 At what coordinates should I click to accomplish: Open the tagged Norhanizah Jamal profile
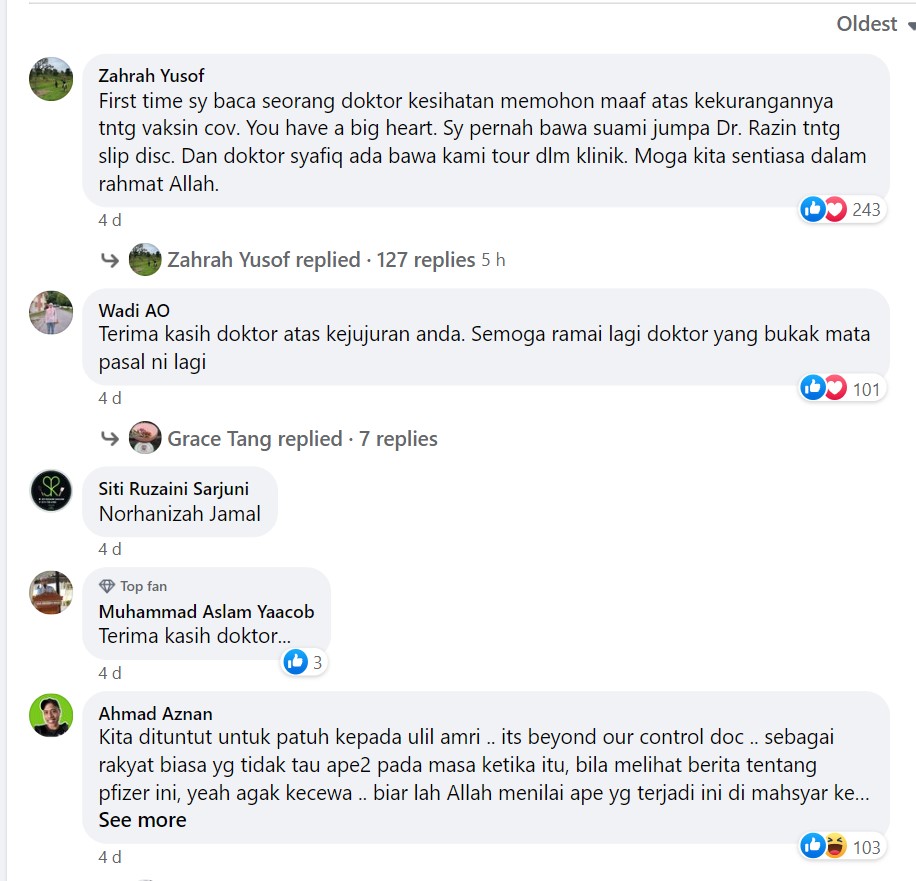(180, 514)
